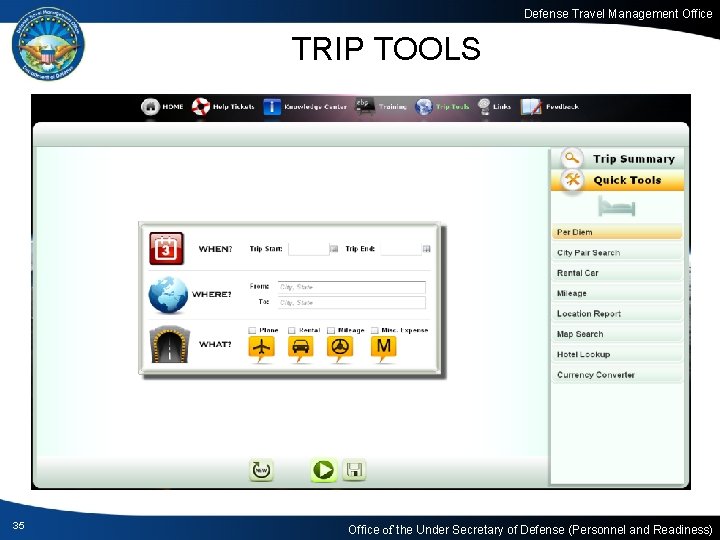
Task: Open the Training menu item
Action: click(393, 107)
